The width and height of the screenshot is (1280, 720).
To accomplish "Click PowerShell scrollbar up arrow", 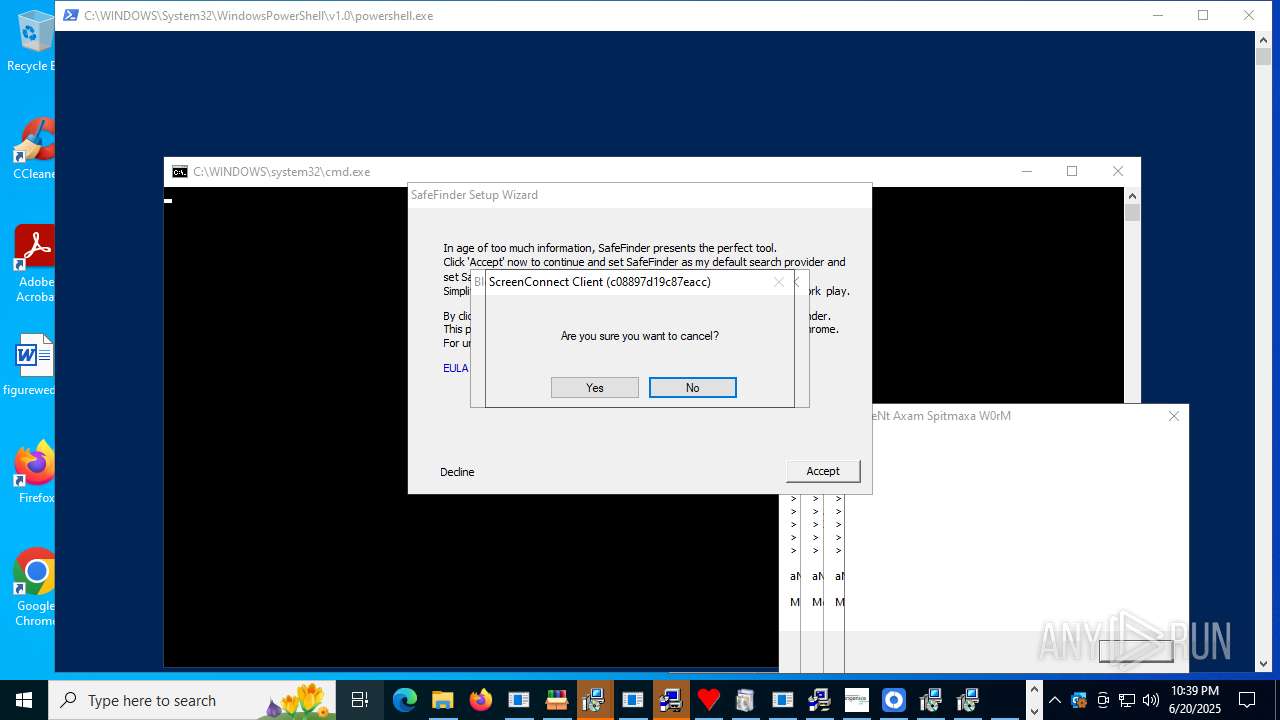I will [x=1263, y=39].
